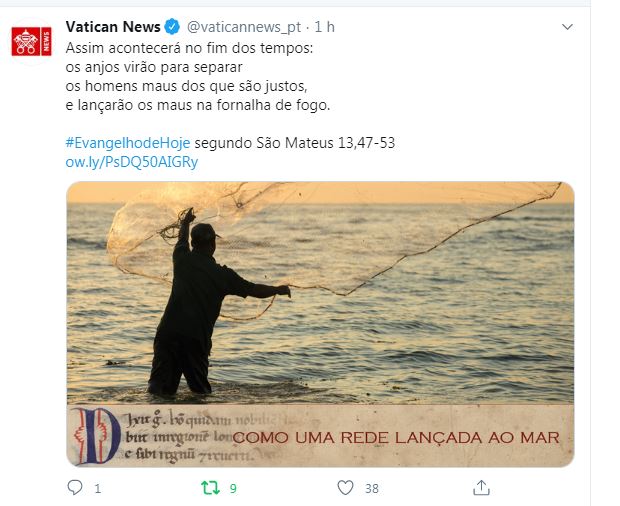Click the tweet text about anjos
The width and height of the screenshot is (620, 506).
pos(198,77)
